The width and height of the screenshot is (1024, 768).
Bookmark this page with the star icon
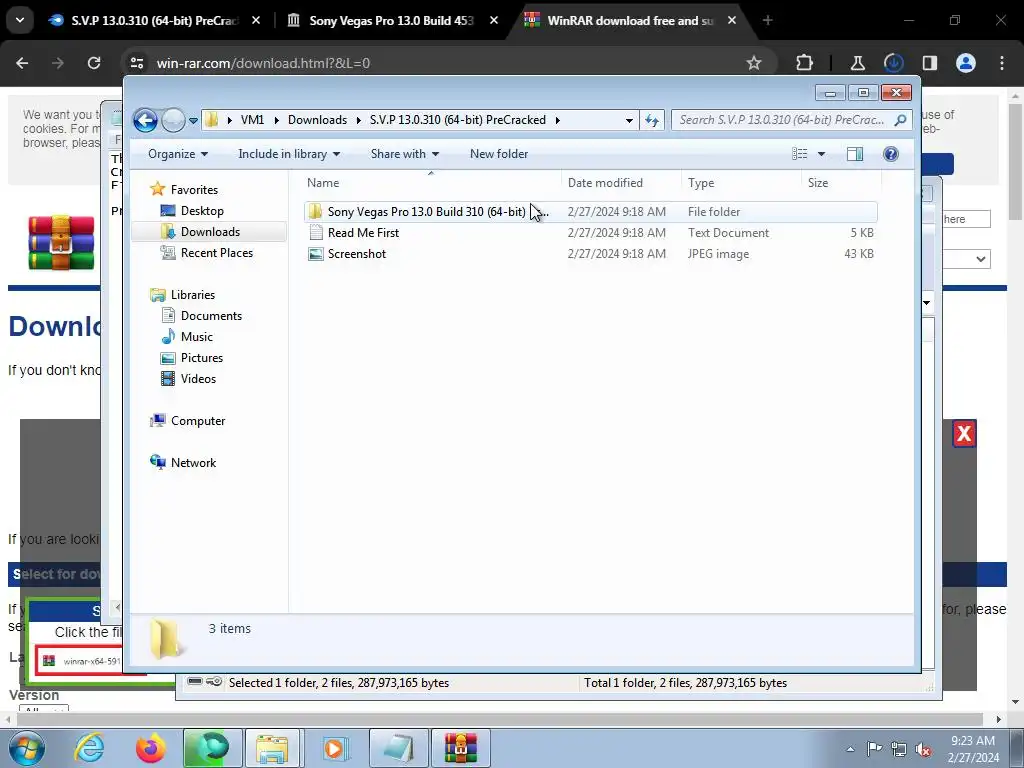coord(754,63)
